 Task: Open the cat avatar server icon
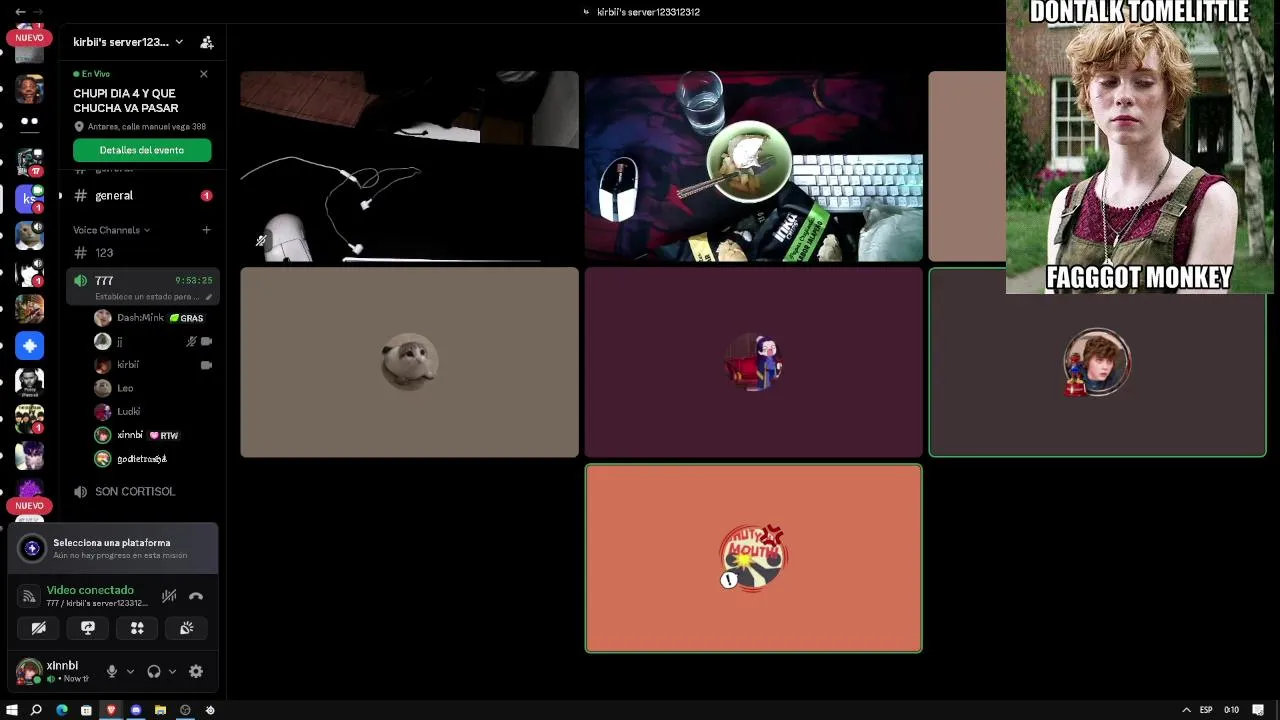(29, 235)
